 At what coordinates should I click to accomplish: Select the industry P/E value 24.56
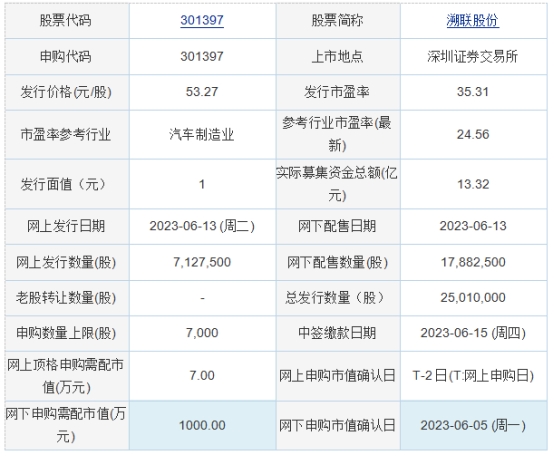tap(473, 135)
